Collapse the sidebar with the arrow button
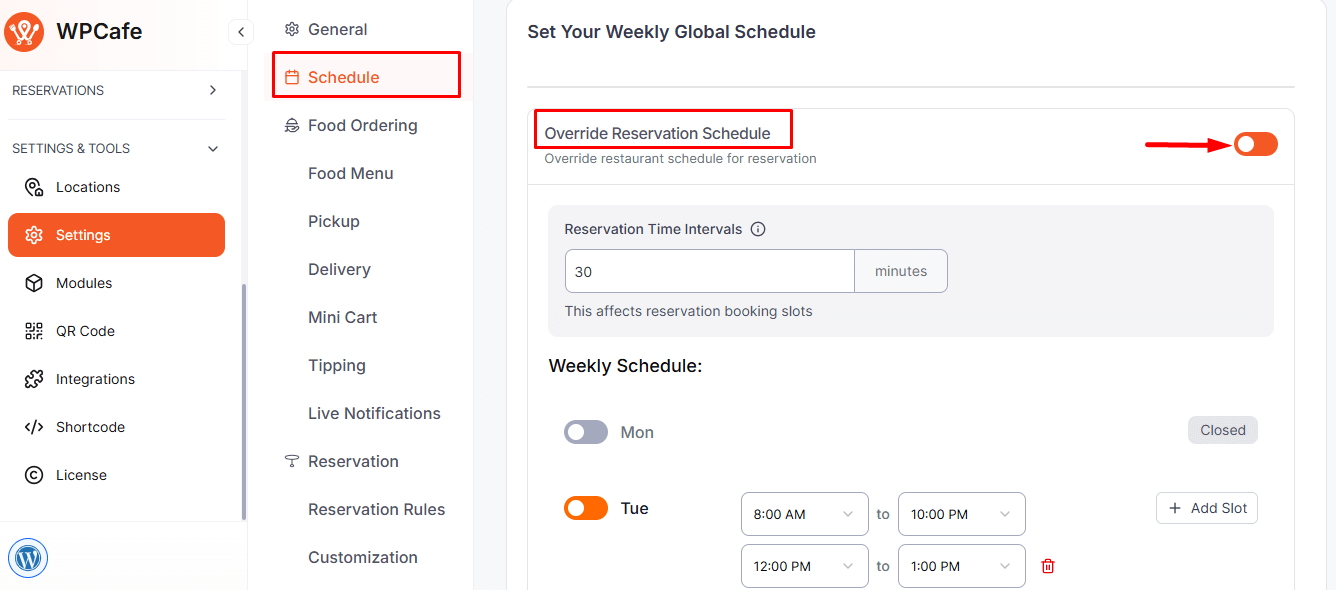The image size is (1336, 590). [240, 32]
